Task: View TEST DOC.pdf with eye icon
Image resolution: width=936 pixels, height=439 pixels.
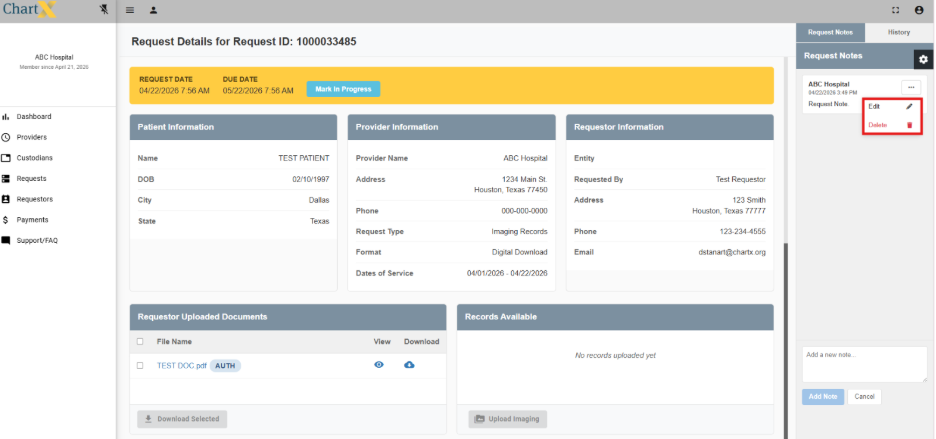Action: (x=379, y=365)
